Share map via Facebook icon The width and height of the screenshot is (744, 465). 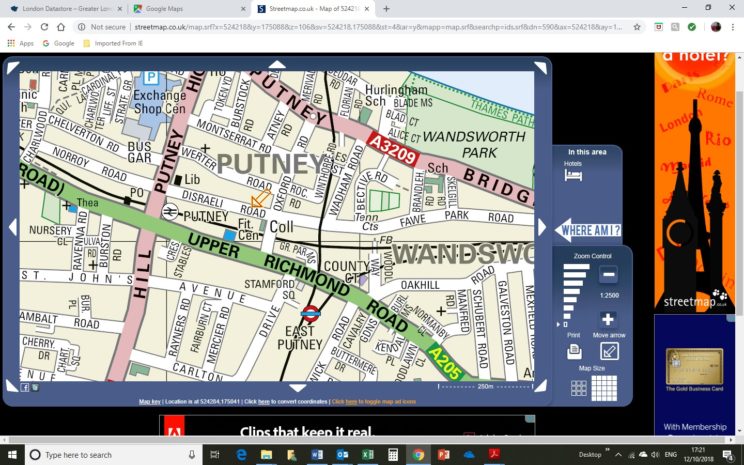25,387
